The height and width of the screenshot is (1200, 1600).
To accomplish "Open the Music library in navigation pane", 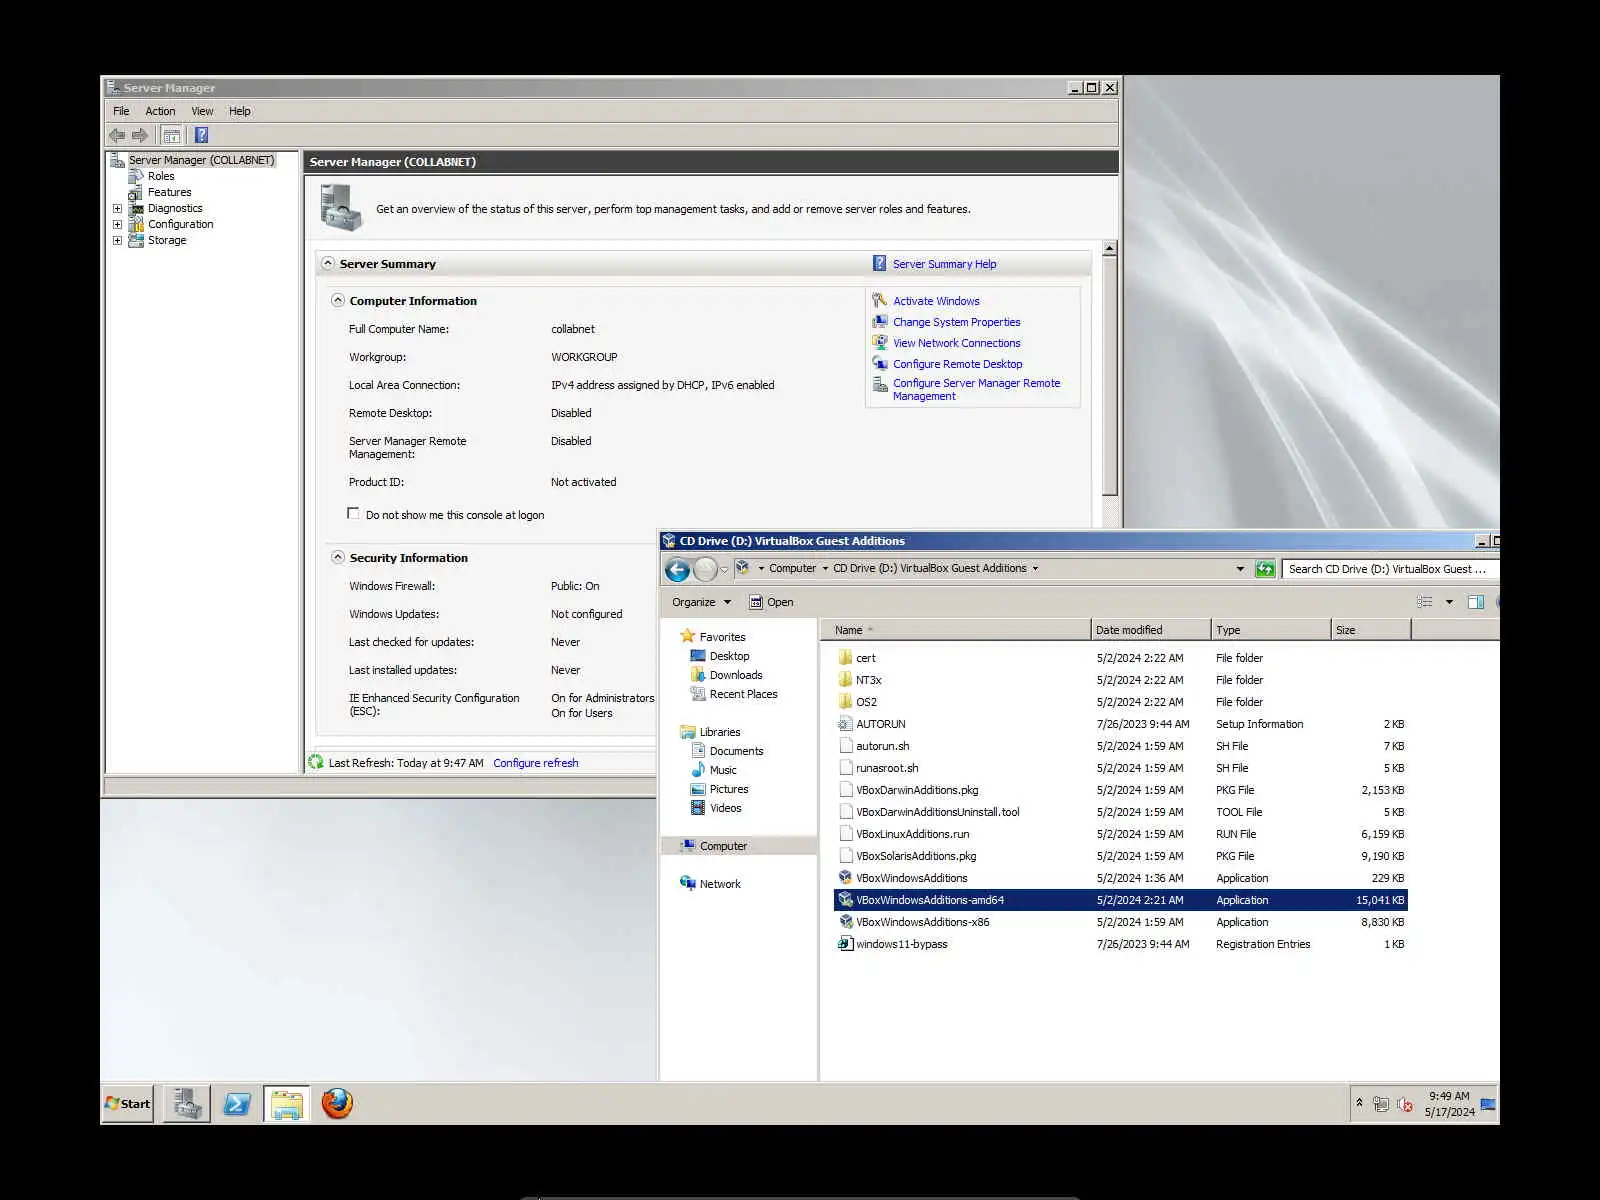I will (723, 770).
